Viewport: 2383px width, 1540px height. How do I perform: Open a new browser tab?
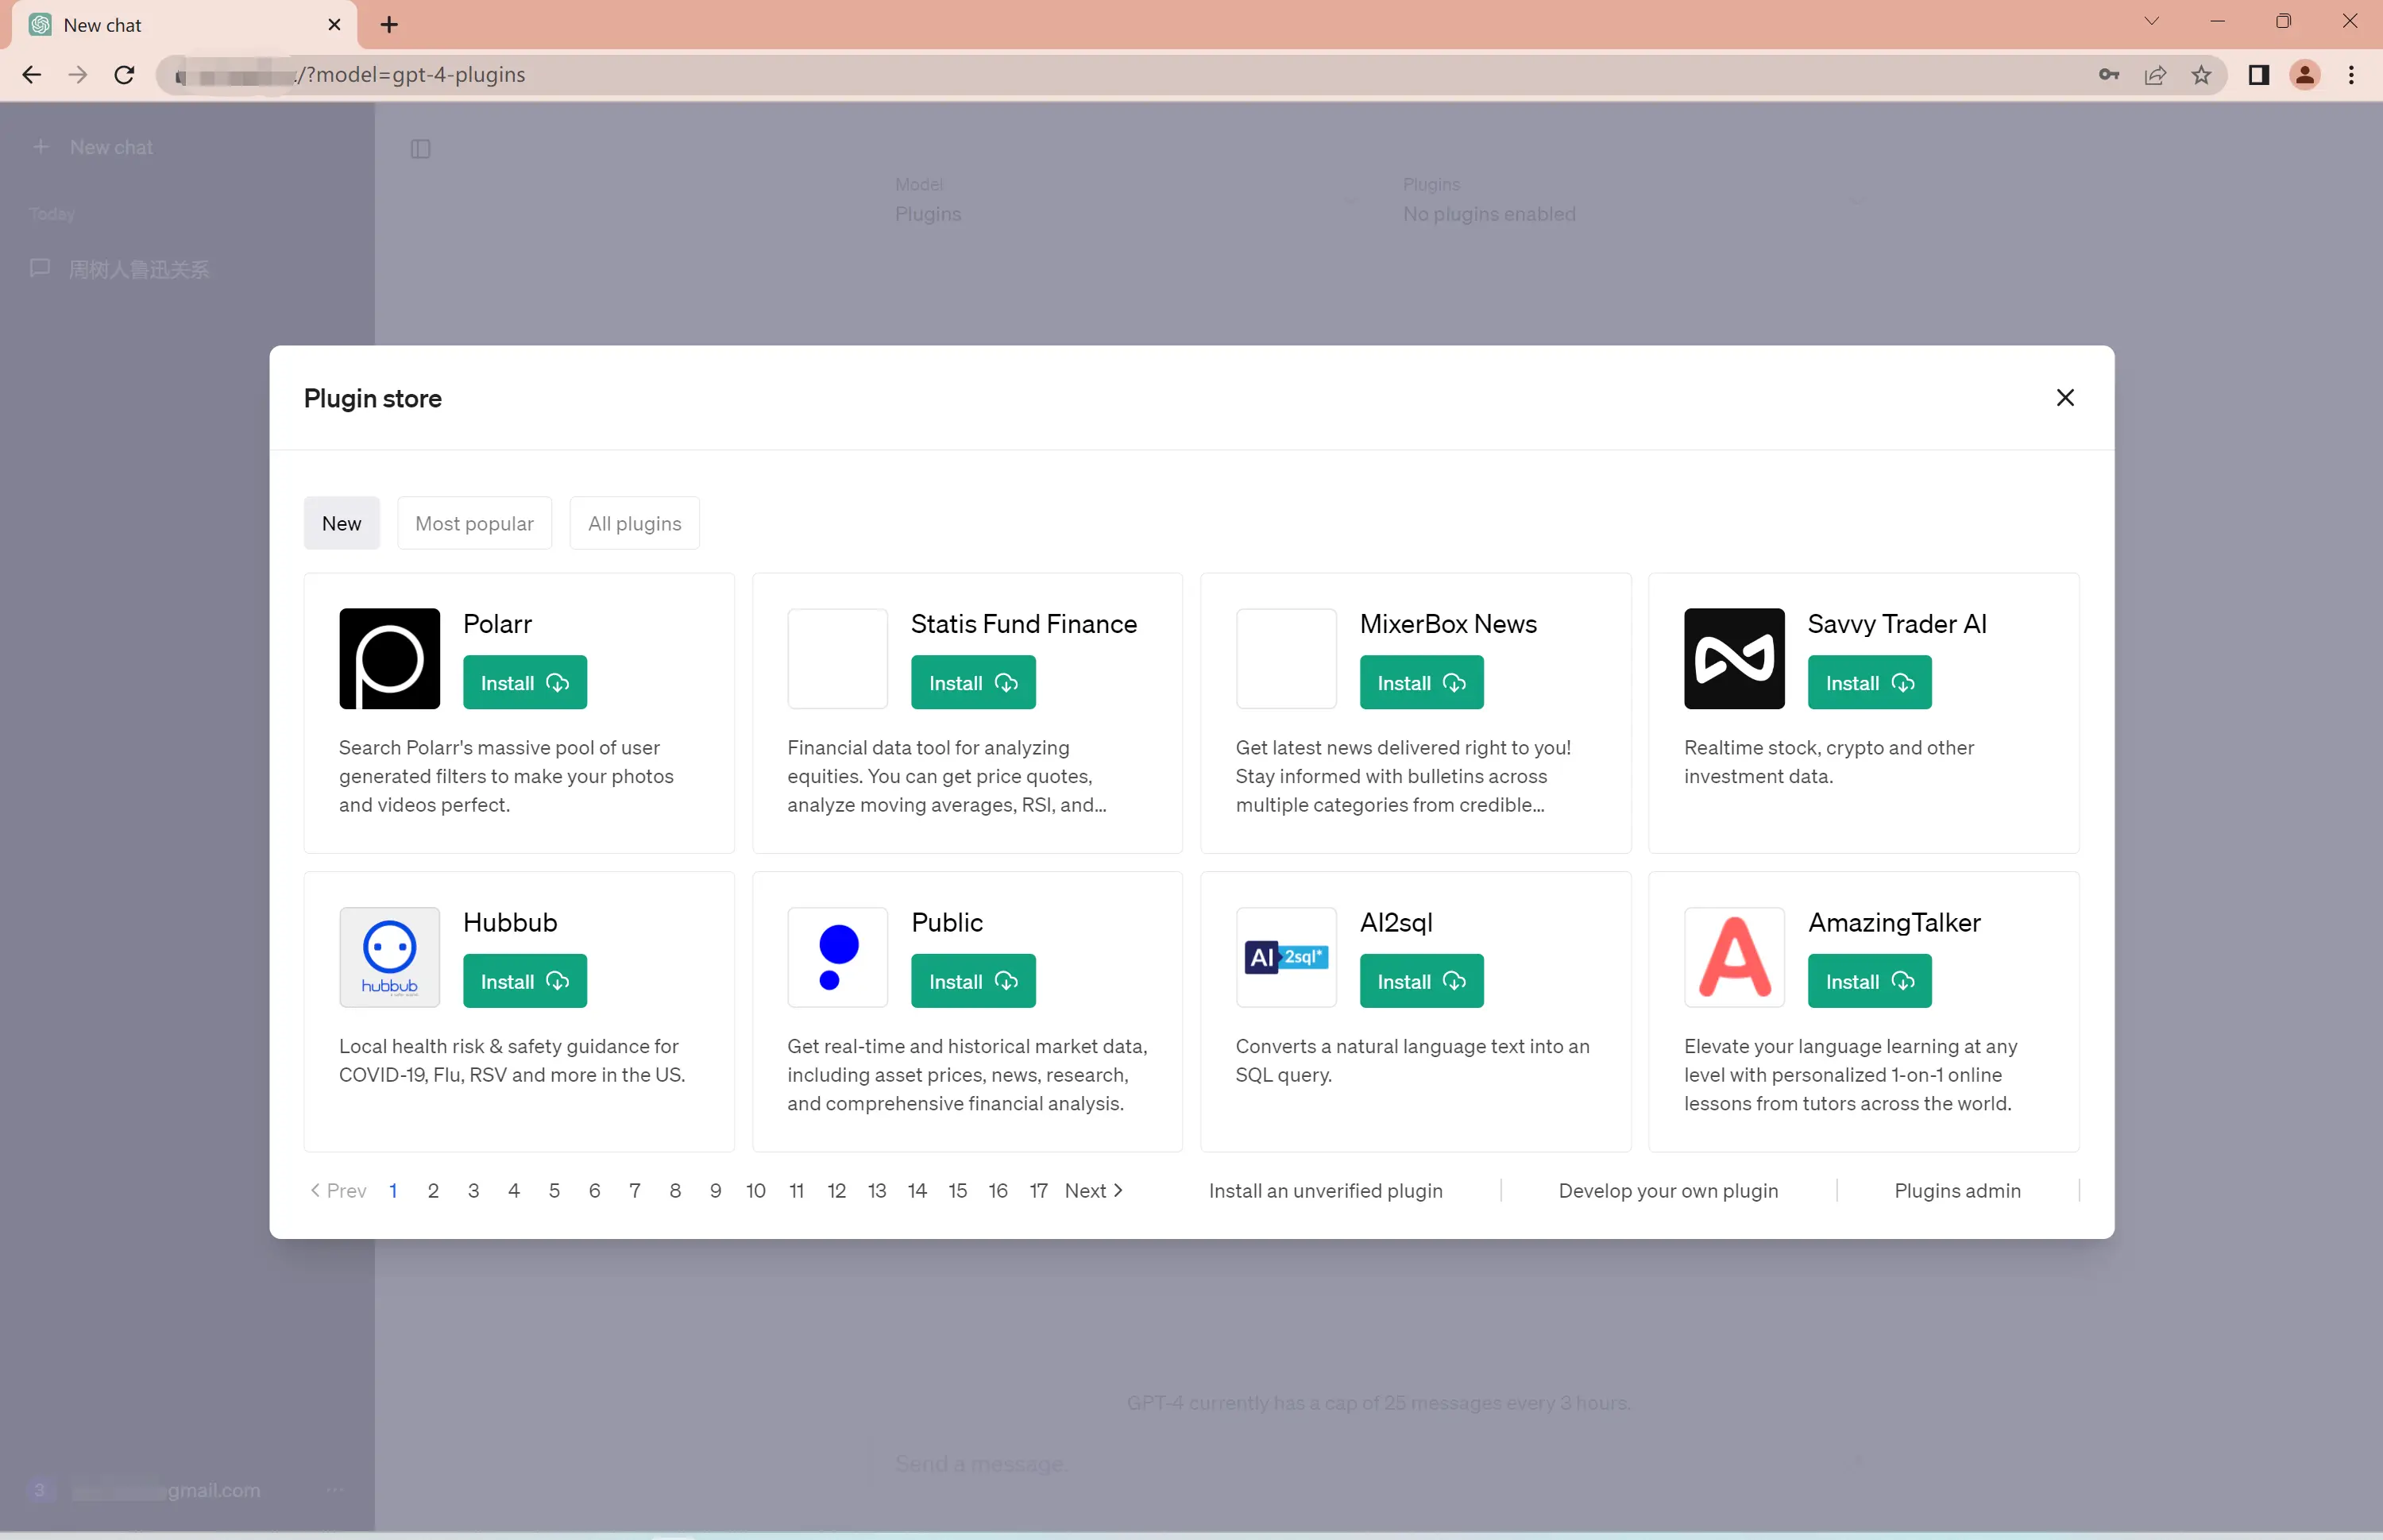point(389,25)
